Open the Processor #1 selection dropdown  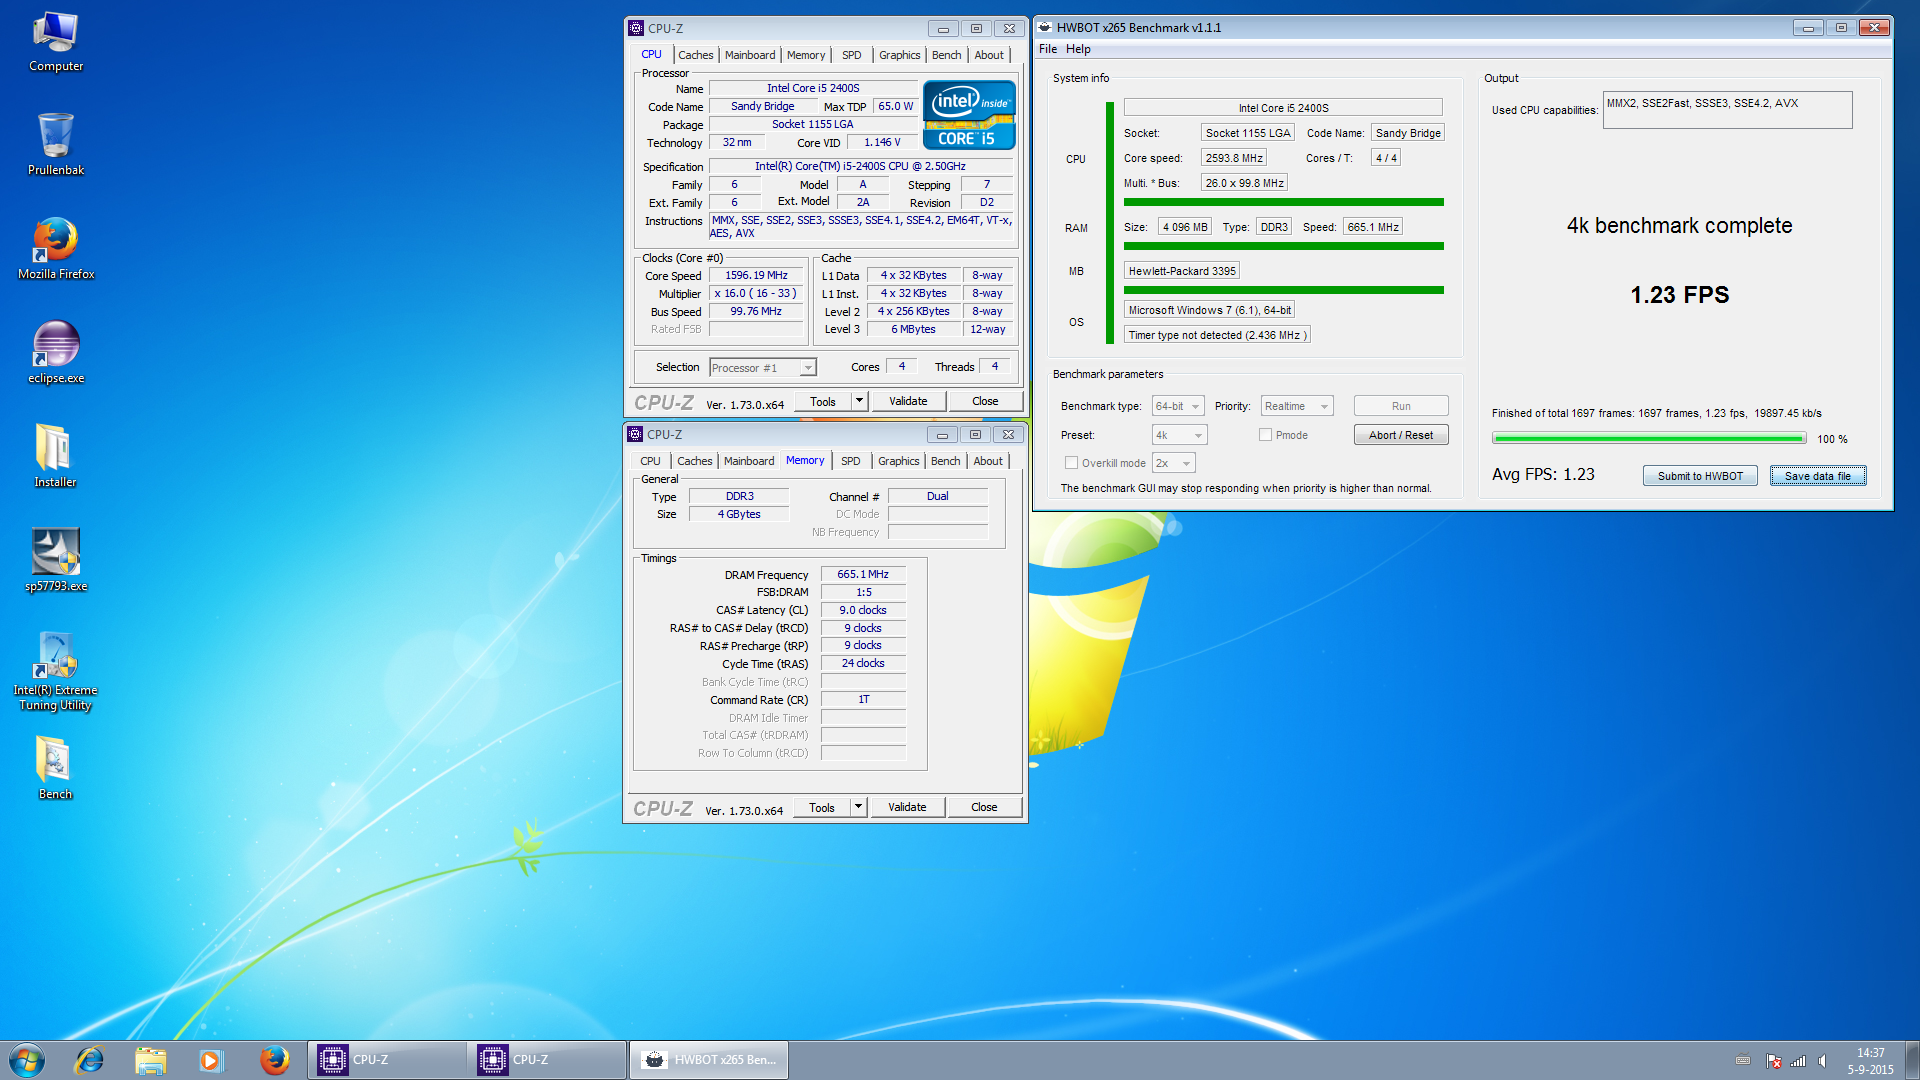coord(763,368)
